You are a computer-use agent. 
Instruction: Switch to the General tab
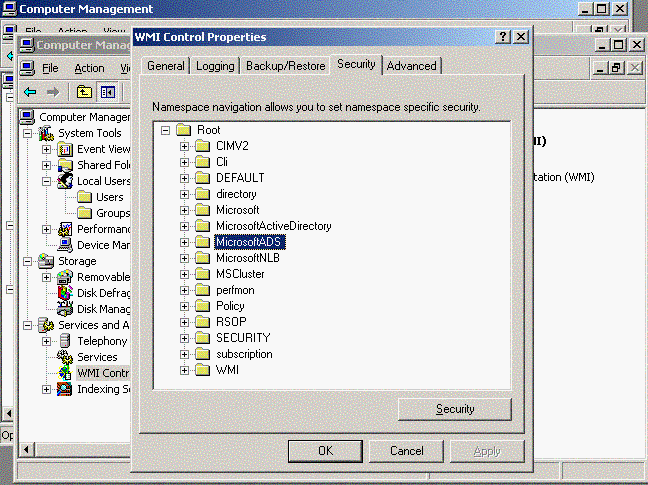pos(165,66)
